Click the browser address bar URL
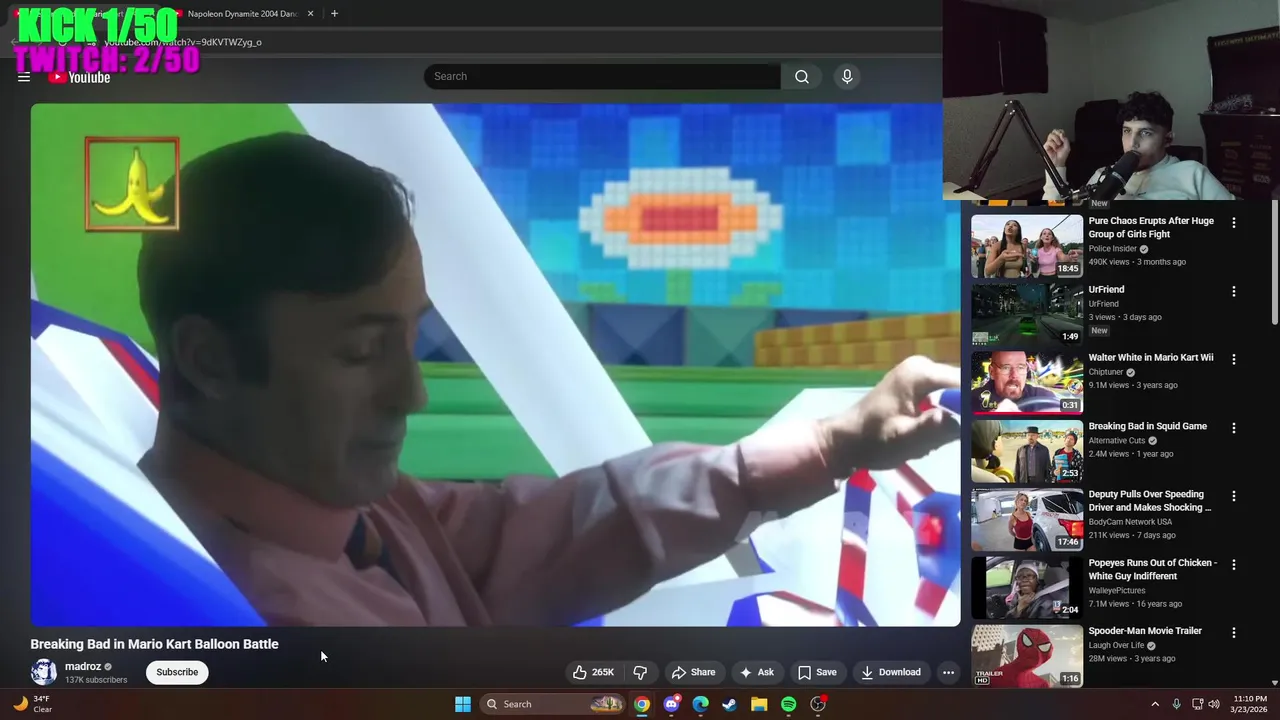 (183, 42)
